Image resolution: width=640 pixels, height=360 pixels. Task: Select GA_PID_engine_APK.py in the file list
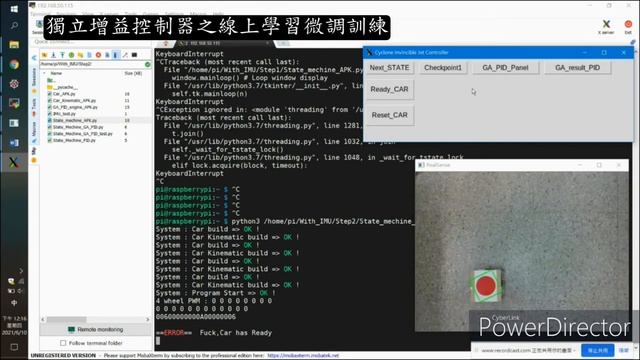(x=73, y=107)
